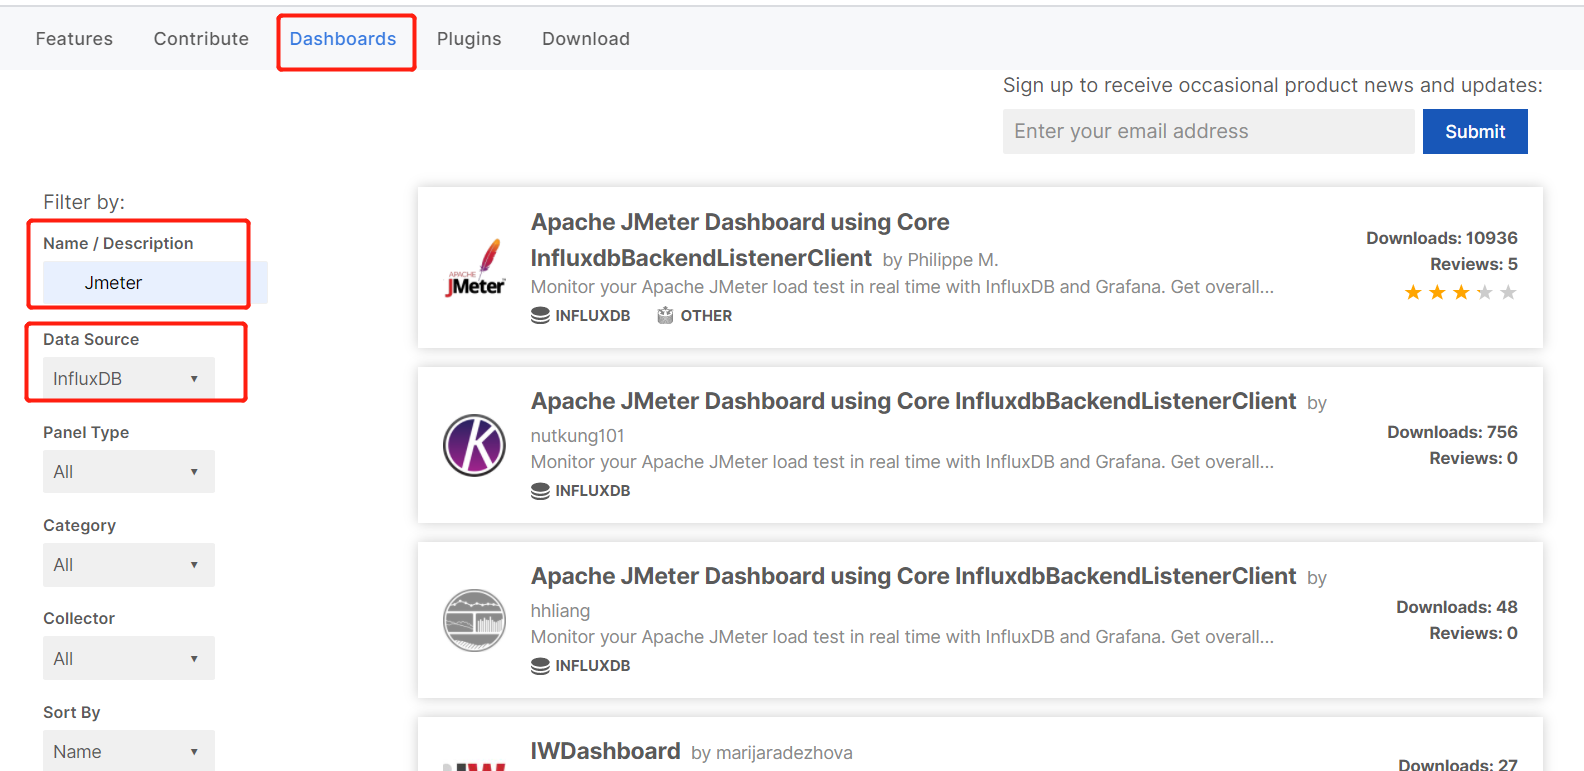The width and height of the screenshot is (1584, 771).
Task: Click the INFLUXDB icon in nutkung101's card
Action: (540, 491)
